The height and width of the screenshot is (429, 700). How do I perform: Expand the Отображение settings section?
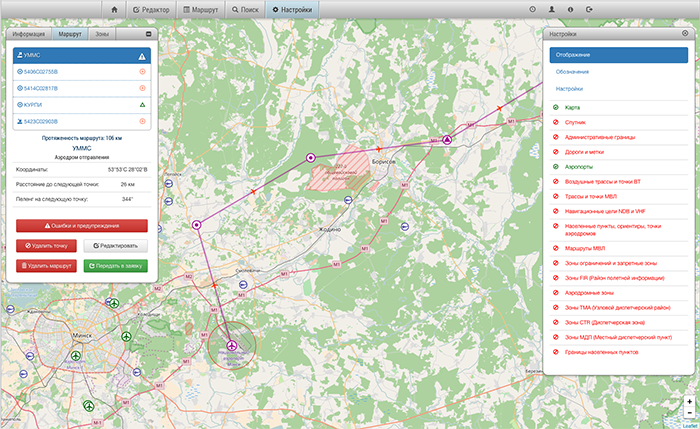click(573, 53)
